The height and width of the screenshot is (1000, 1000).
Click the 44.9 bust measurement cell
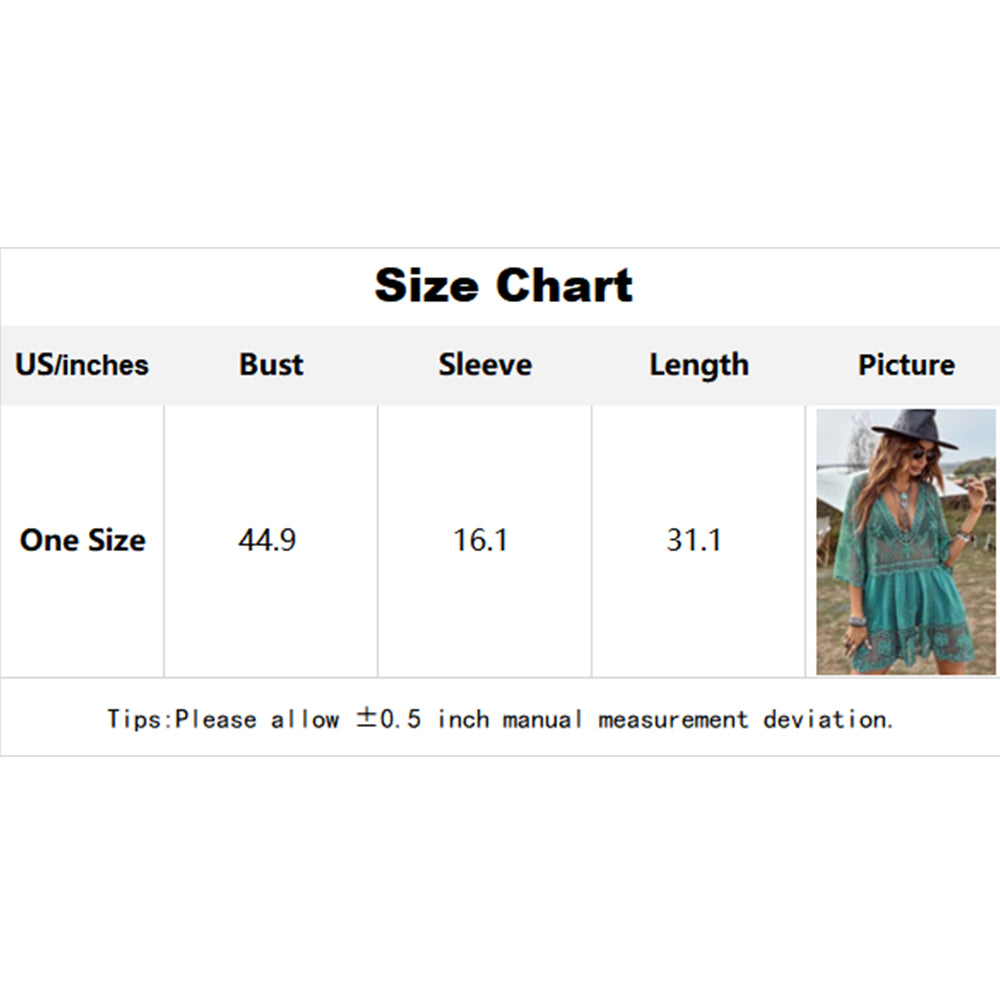pyautogui.click(x=267, y=541)
